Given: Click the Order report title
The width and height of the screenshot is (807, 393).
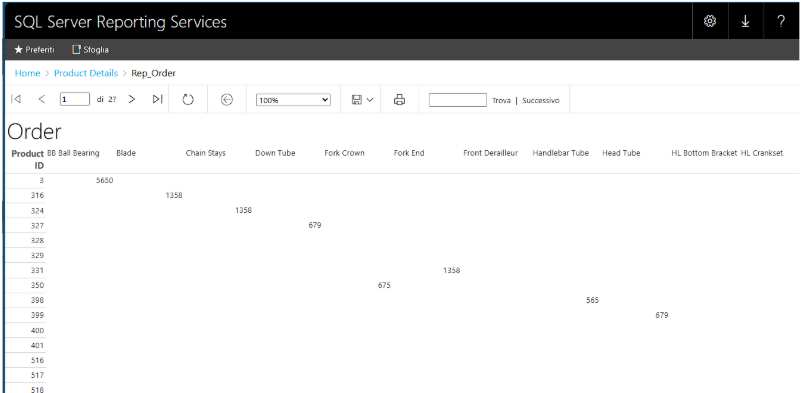Looking at the screenshot, I should [x=34, y=132].
